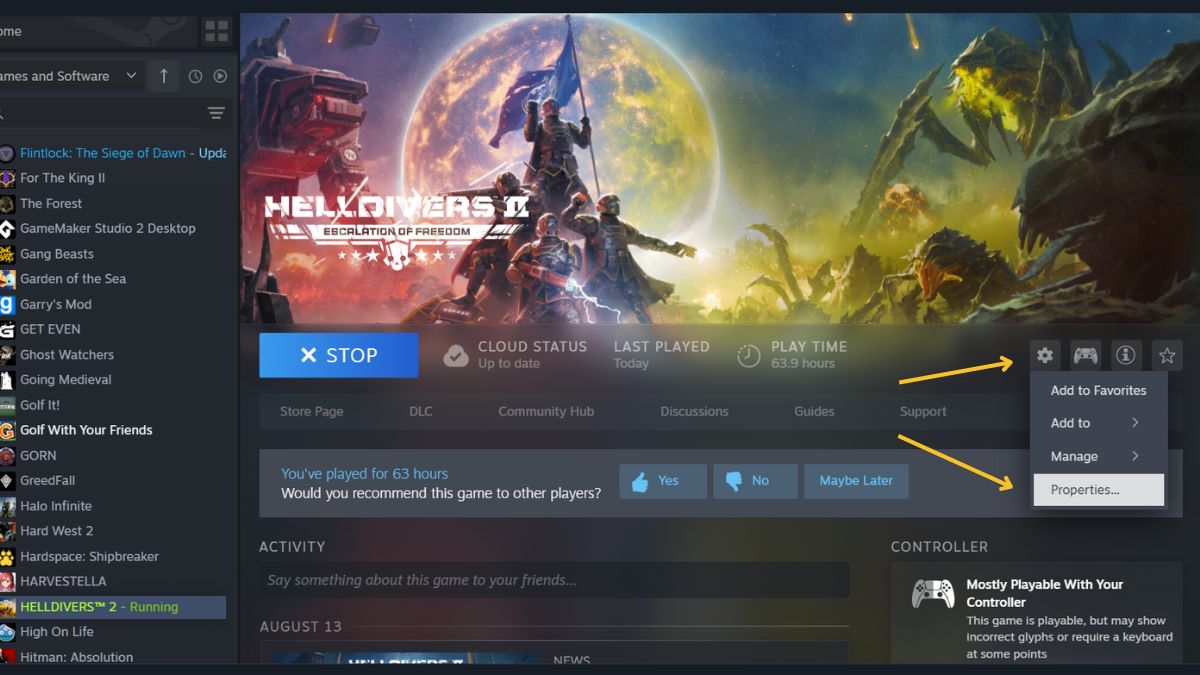Select Ghost Watchers in library
The width and height of the screenshot is (1200, 675).
pyautogui.click(x=67, y=355)
